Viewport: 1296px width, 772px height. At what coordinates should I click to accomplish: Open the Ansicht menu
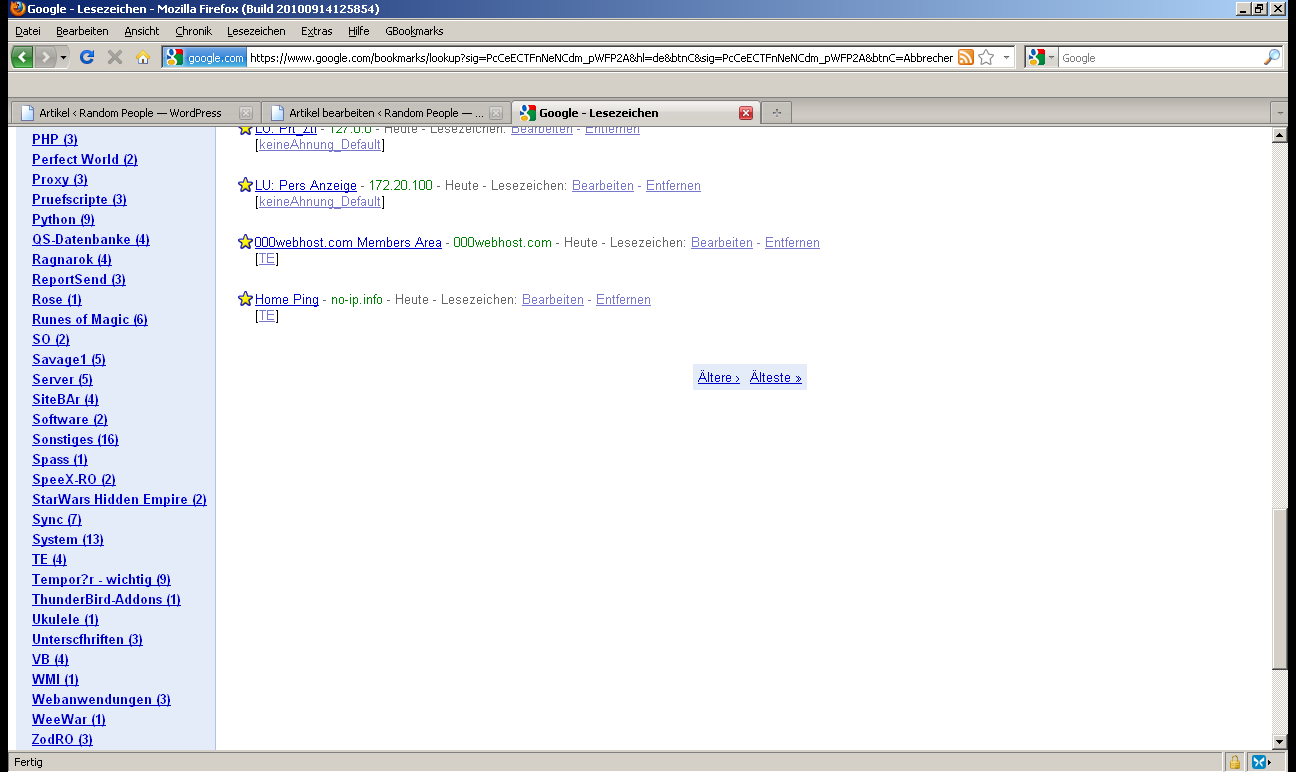[x=142, y=31]
